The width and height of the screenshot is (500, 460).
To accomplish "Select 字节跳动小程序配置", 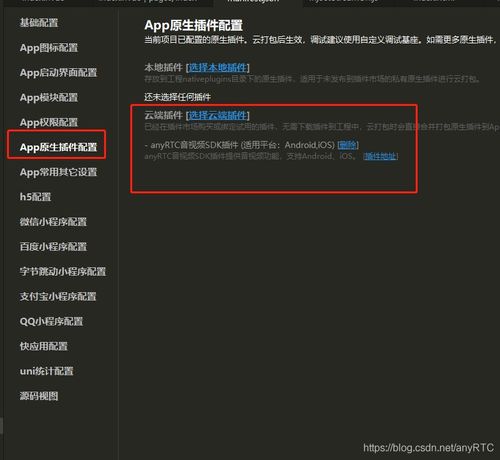I will (x=63, y=271).
